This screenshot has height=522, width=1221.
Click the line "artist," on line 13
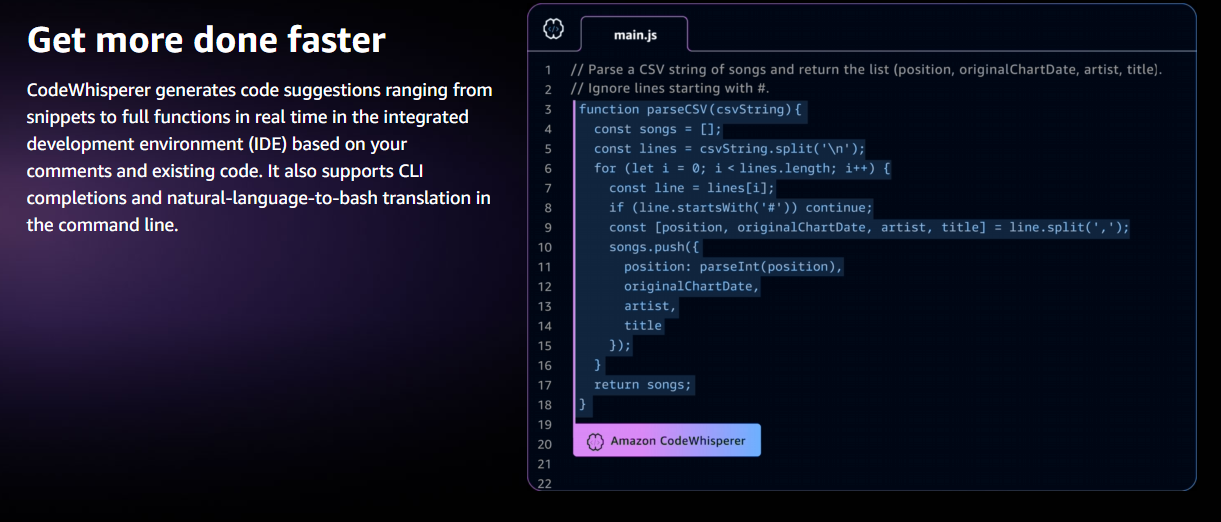click(650, 306)
